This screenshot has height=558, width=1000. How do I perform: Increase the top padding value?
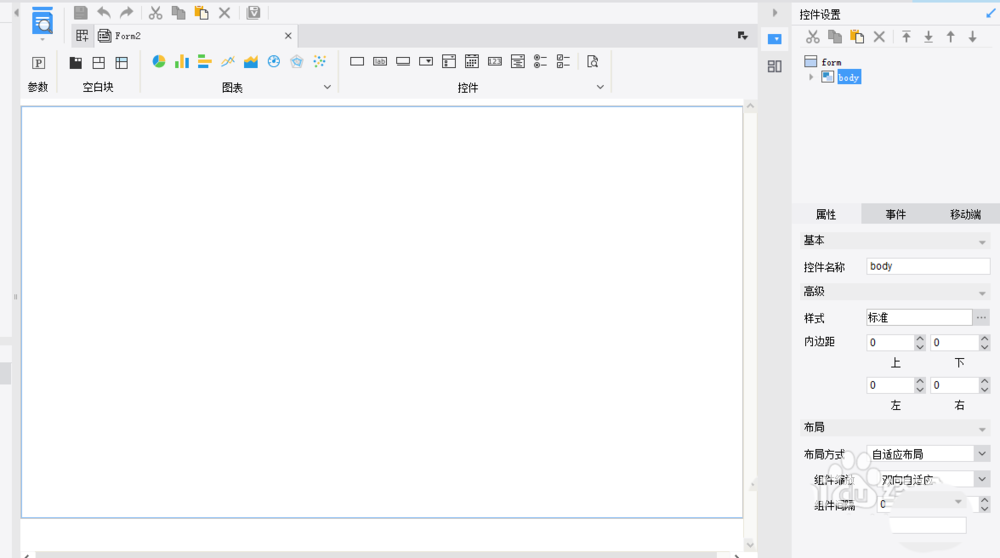[x=920, y=339]
